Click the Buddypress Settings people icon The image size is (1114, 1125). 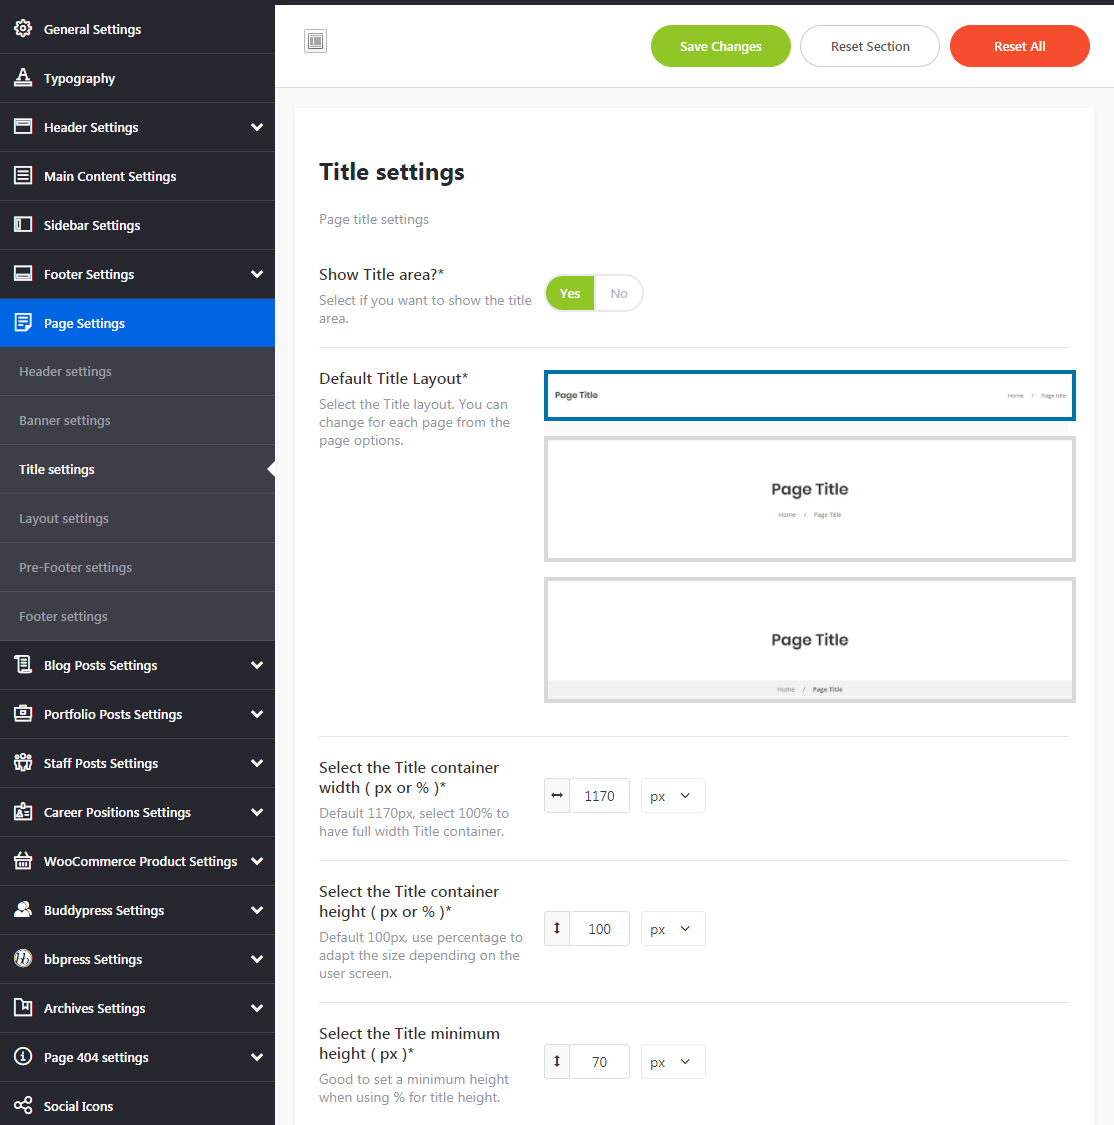tap(23, 910)
